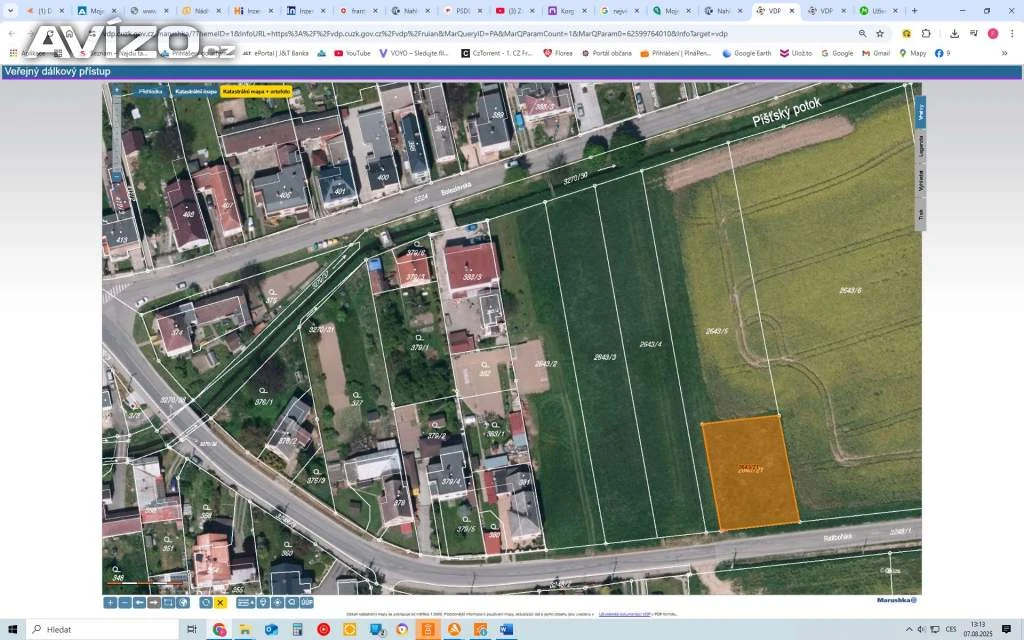This screenshot has height=640, width=1024.
Task: Select the map info pin tool
Action: pos(263,603)
